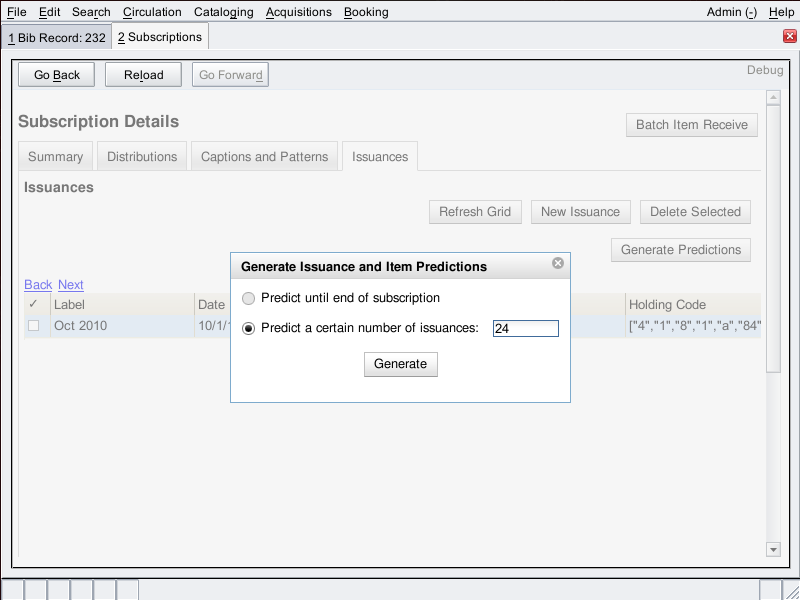
Task: Open the Admin (-) menu
Action: [x=731, y=12]
